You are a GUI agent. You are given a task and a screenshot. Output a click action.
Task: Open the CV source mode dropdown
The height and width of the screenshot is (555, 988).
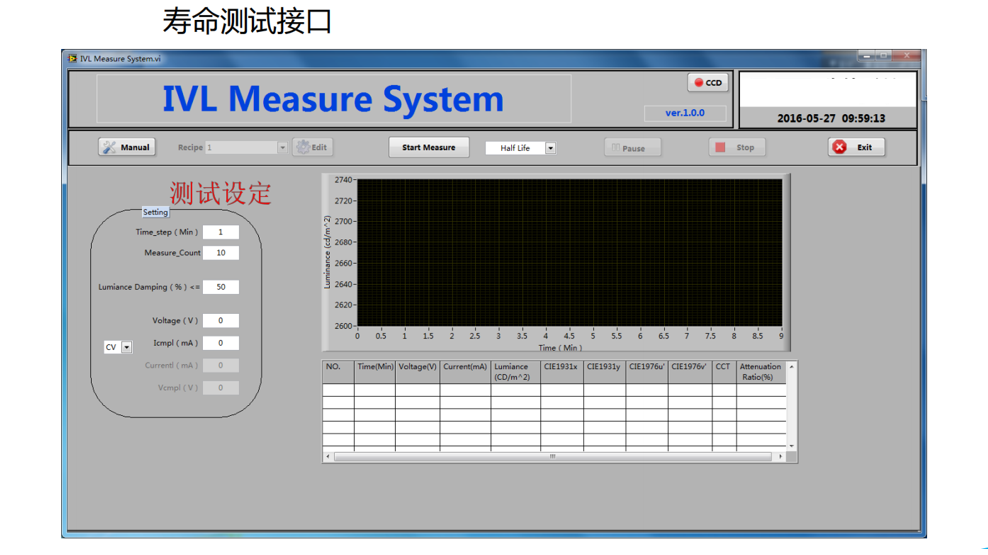pos(127,348)
